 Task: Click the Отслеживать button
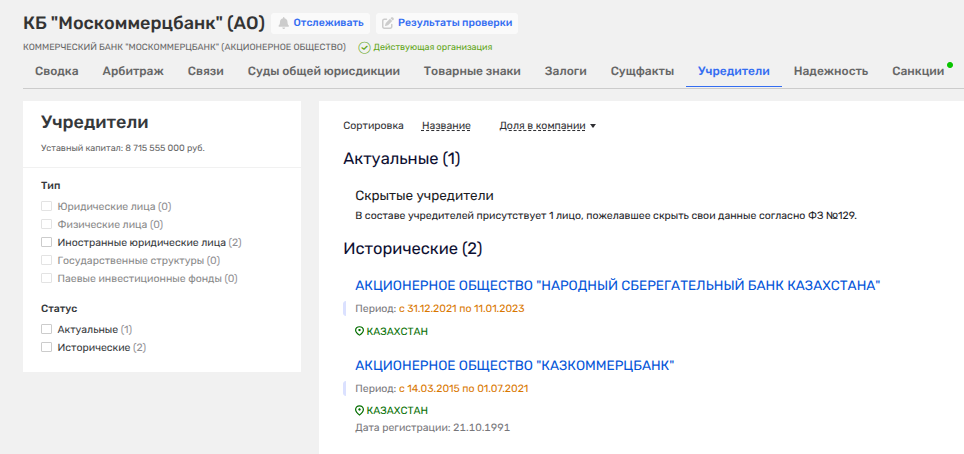320,23
